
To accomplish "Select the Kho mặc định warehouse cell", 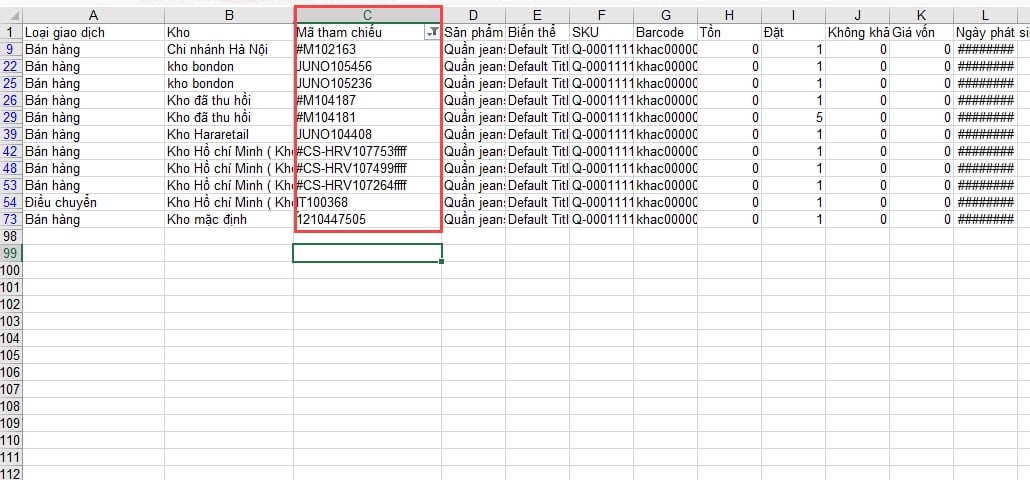I will (229, 219).
